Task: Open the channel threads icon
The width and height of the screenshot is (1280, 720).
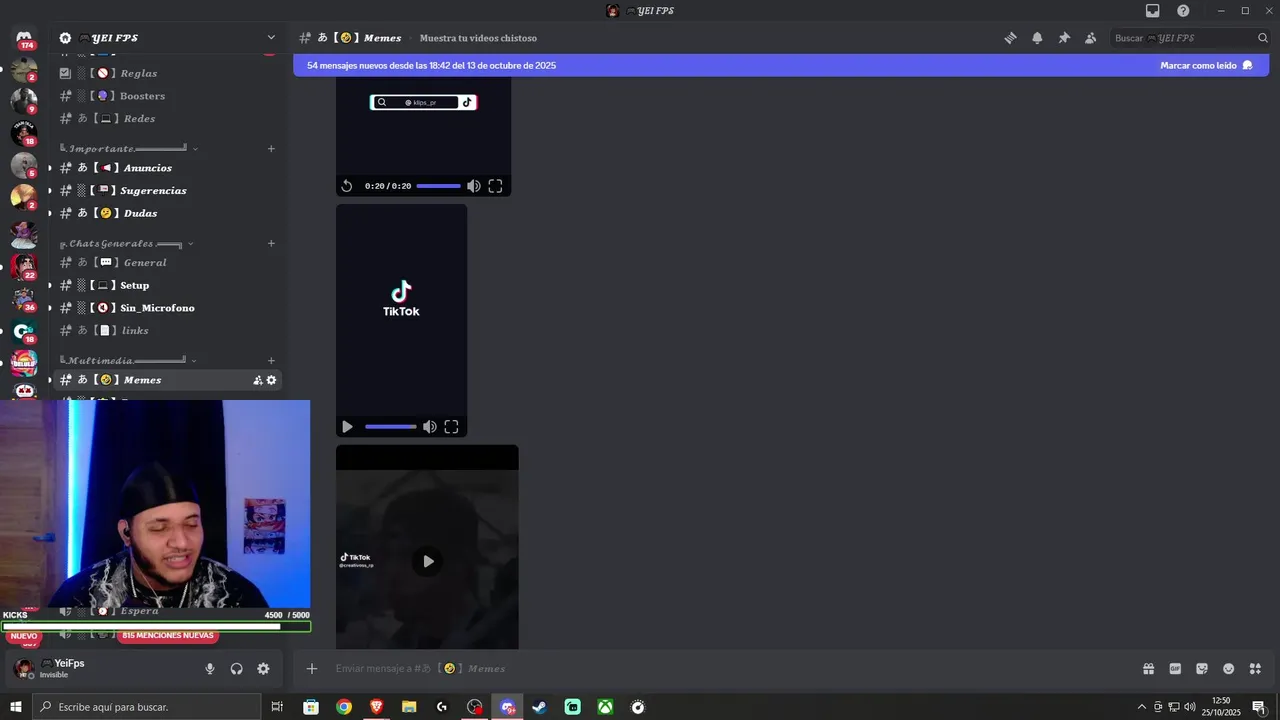Action: click(x=1010, y=38)
